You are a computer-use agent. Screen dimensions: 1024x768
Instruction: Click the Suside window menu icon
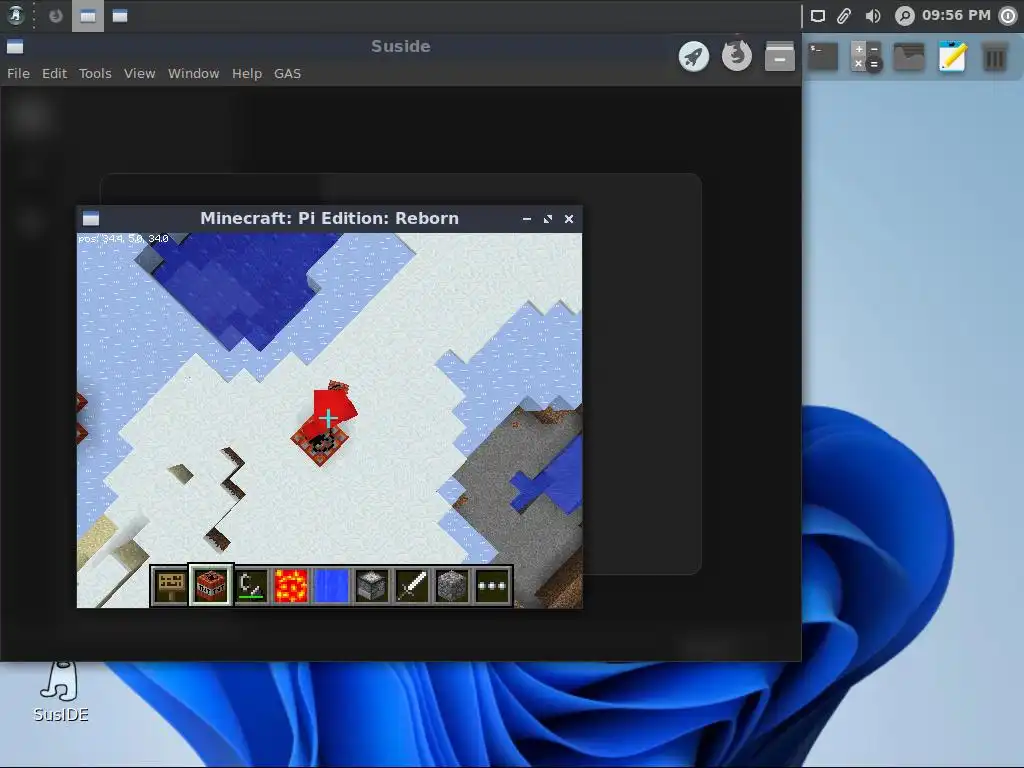coord(15,46)
